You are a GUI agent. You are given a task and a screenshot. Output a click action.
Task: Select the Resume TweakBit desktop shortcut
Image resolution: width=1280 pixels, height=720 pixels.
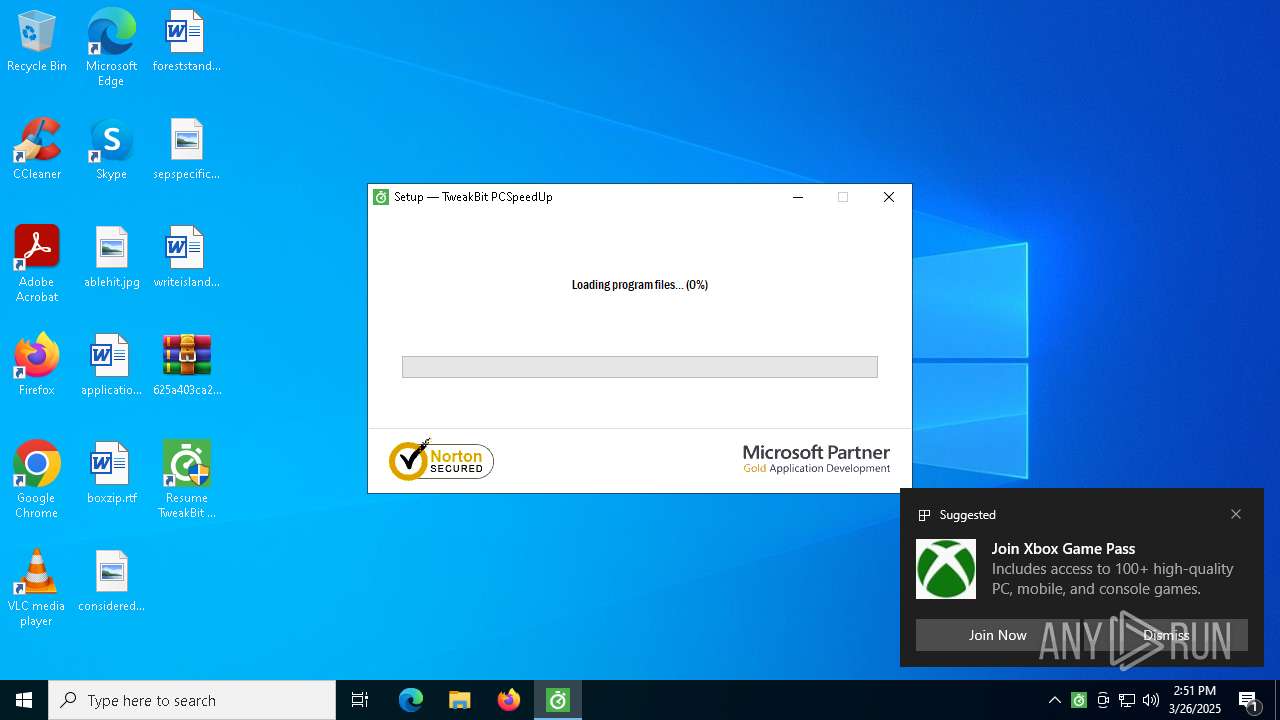[x=186, y=480]
